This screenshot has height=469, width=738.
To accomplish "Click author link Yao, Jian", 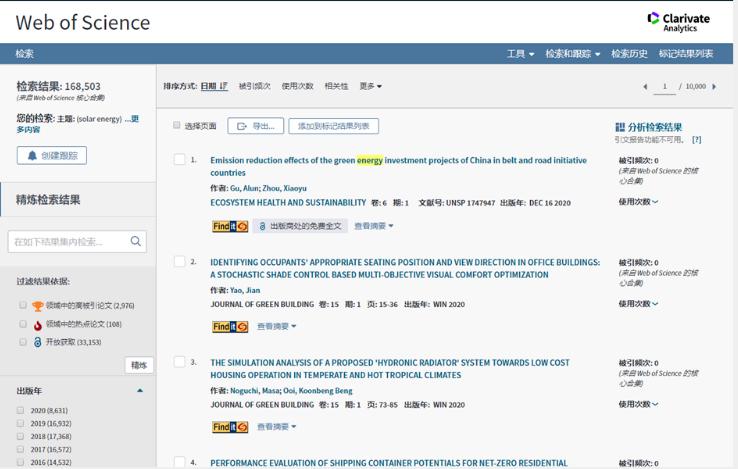I will pyautogui.click(x=245, y=291).
